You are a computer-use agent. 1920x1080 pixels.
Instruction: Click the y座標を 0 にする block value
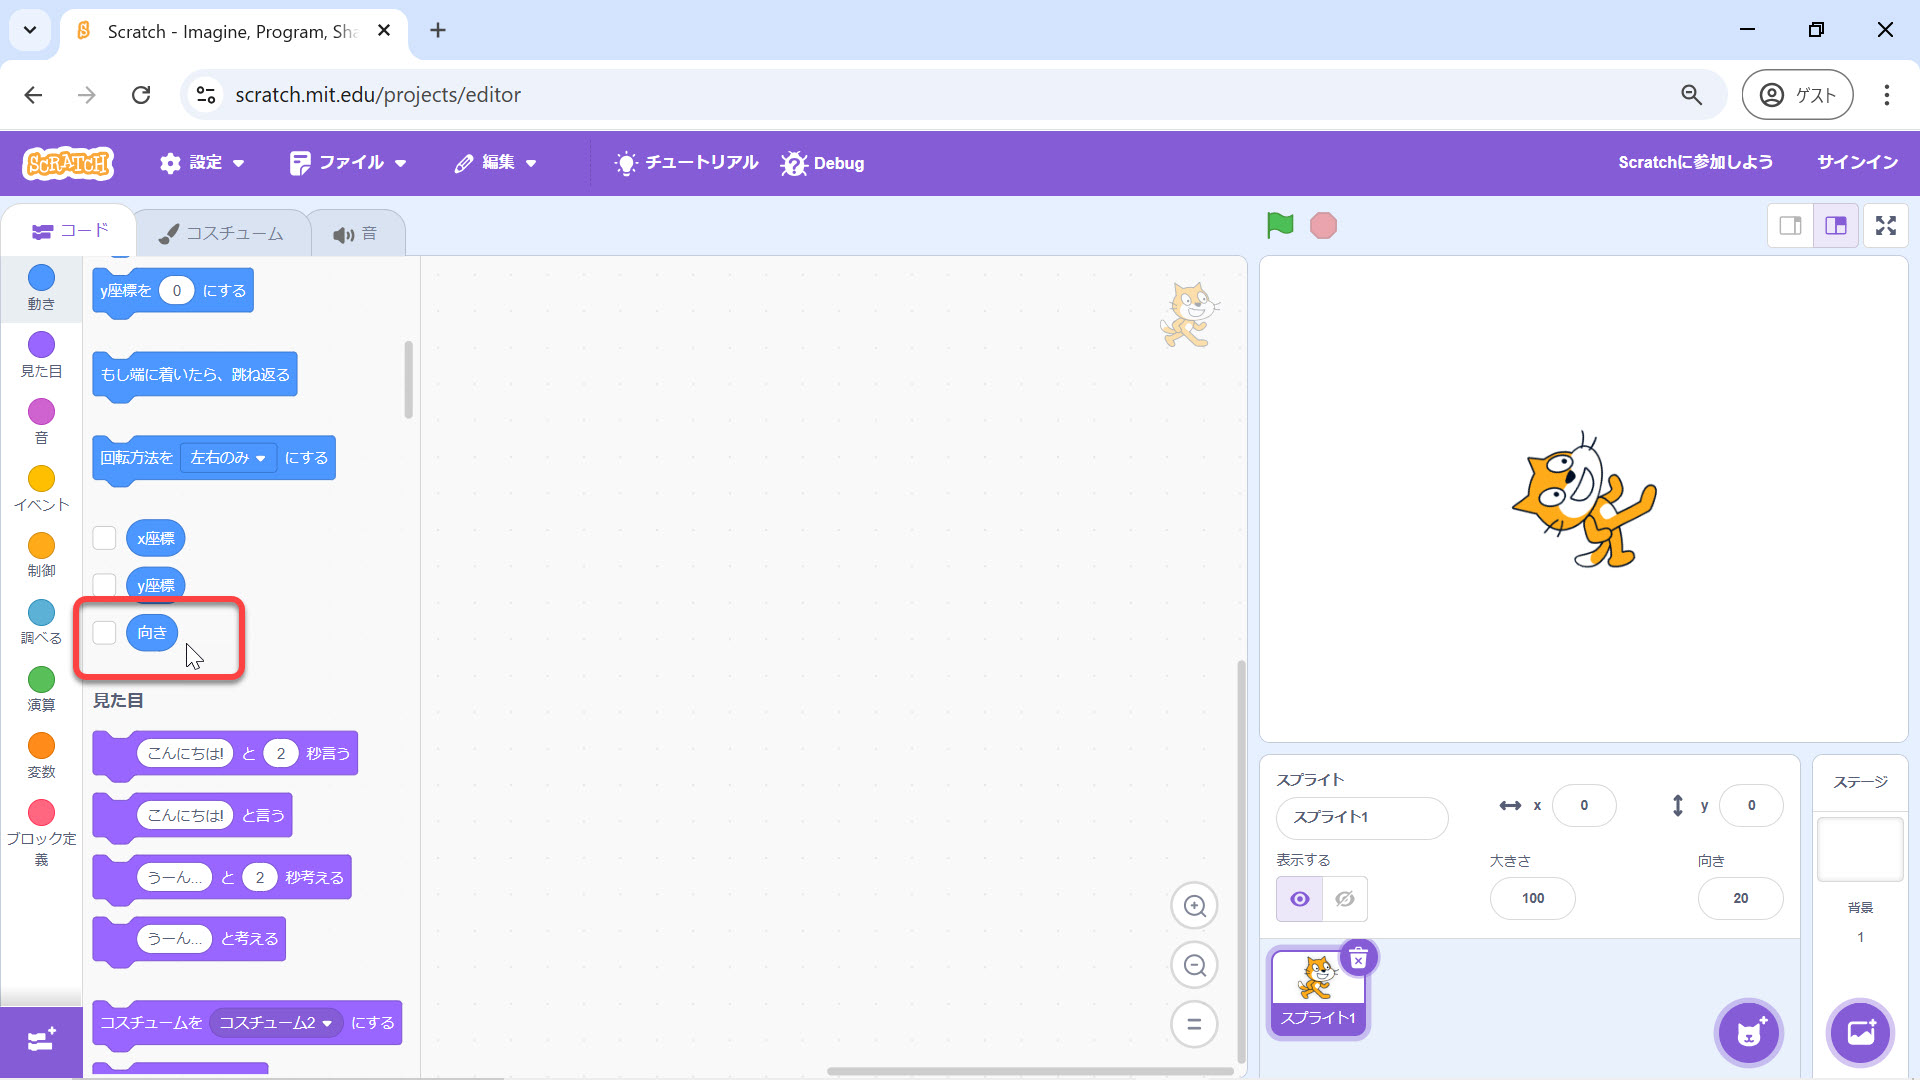click(x=176, y=291)
